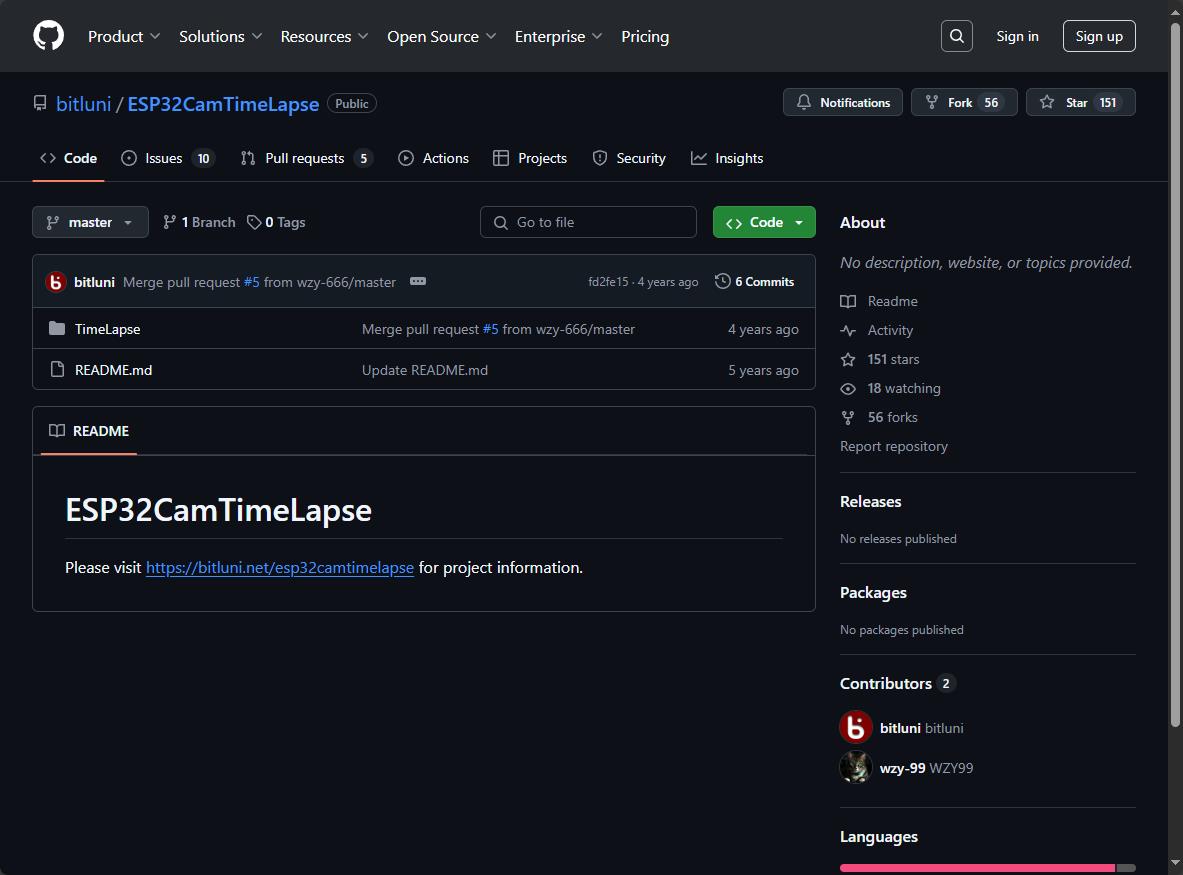Image resolution: width=1183 pixels, height=875 pixels.
Task: Switch to the Insights tab
Action: 727,158
